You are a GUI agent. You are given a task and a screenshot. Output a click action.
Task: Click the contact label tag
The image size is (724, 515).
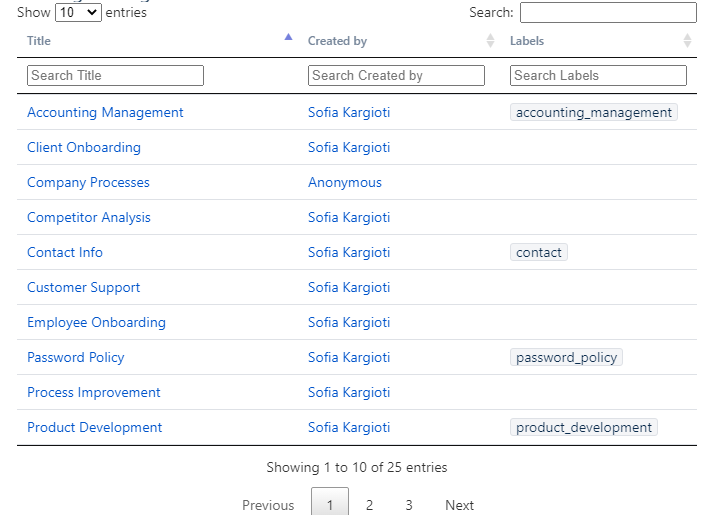(539, 253)
